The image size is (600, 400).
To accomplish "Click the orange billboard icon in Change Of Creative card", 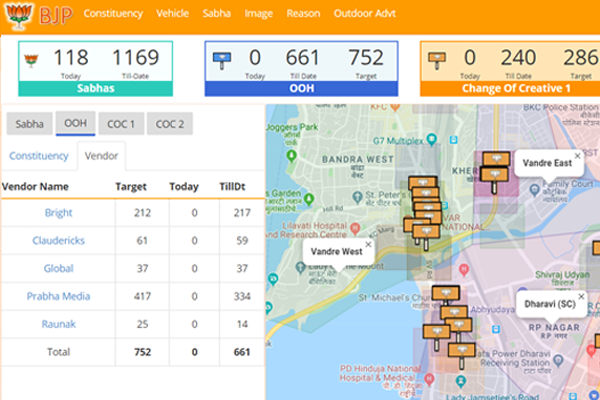I will click(437, 61).
